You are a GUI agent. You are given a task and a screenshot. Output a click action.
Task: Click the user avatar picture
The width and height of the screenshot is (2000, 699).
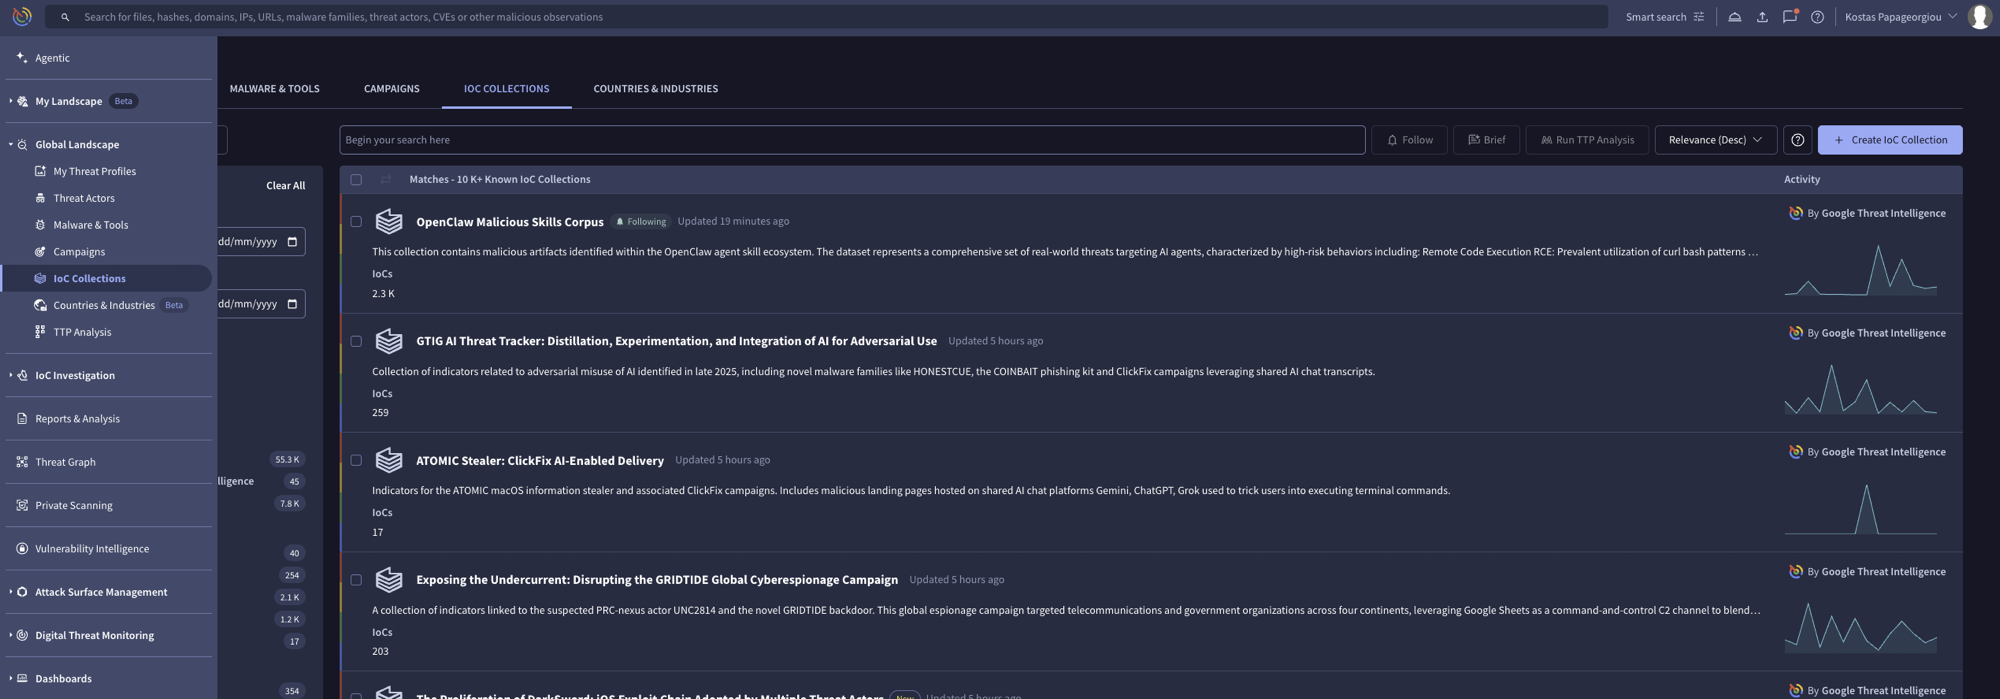1979,16
